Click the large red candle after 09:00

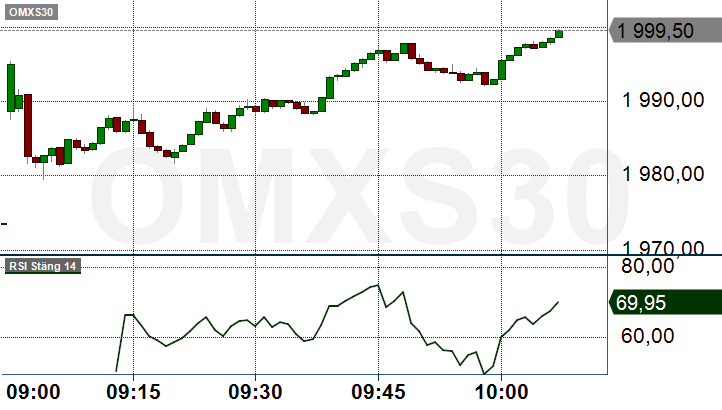(x=28, y=125)
